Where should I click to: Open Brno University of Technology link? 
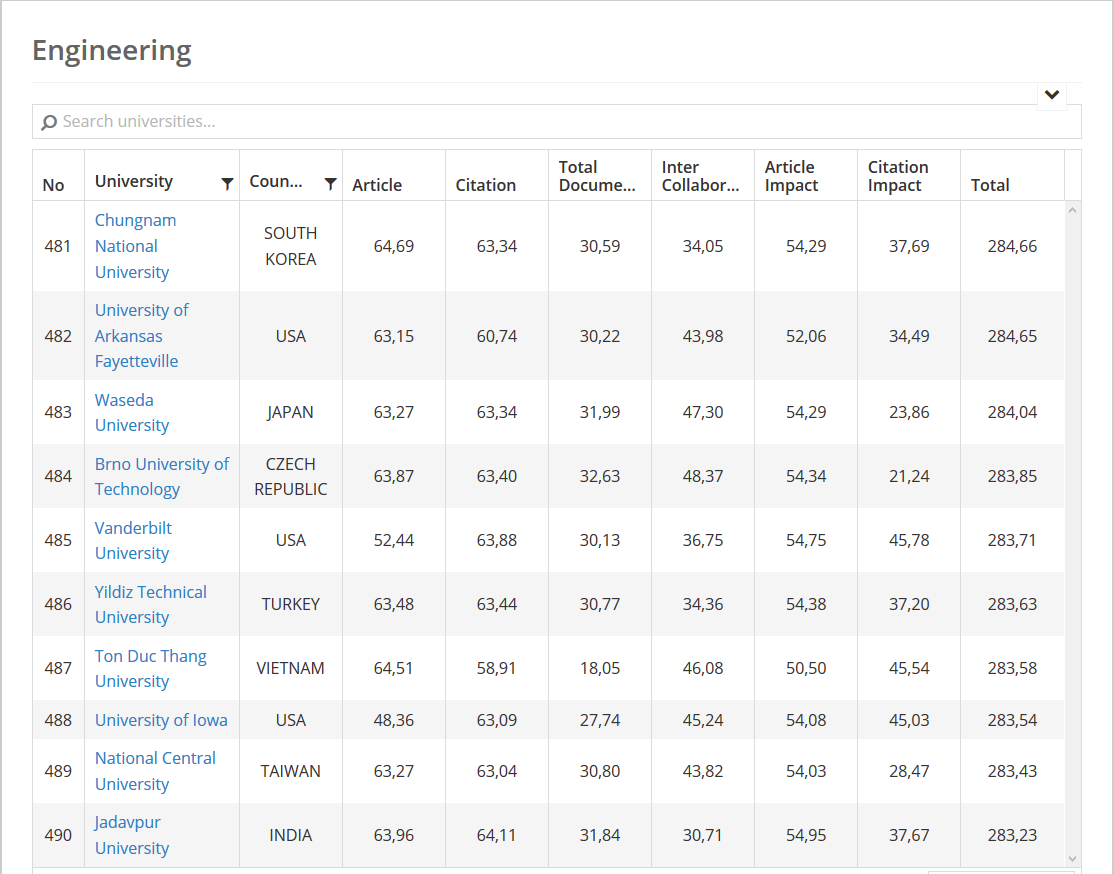pos(162,476)
